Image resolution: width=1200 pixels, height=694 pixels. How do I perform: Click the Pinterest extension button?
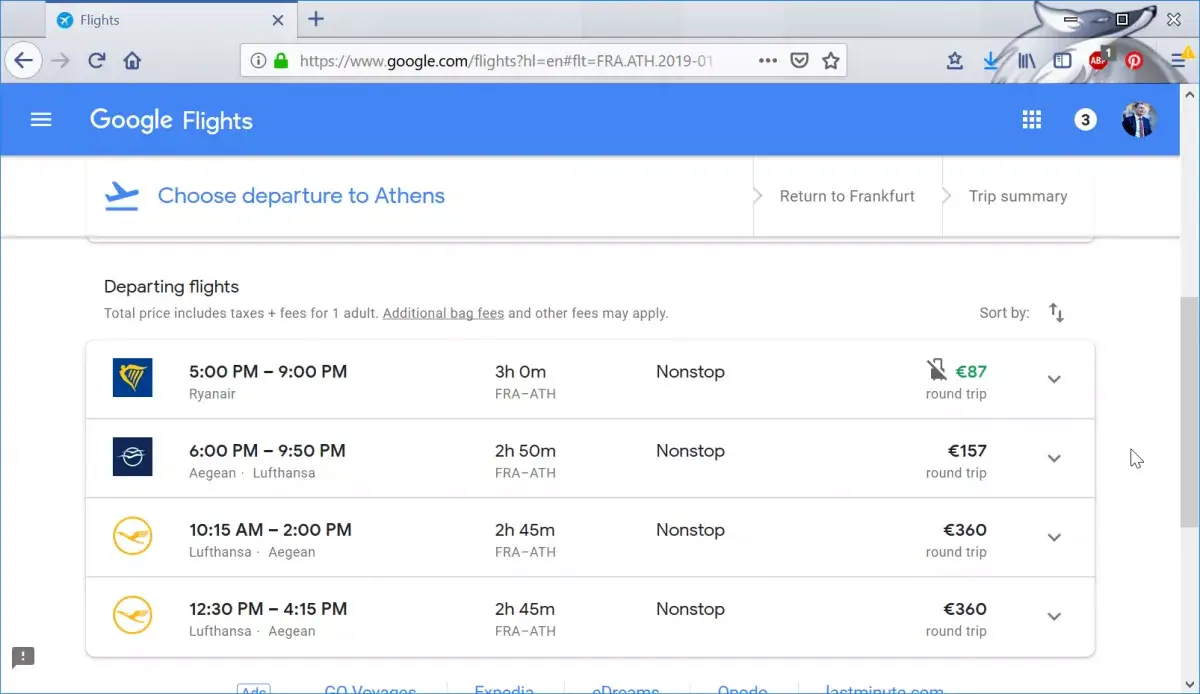[x=1134, y=61]
